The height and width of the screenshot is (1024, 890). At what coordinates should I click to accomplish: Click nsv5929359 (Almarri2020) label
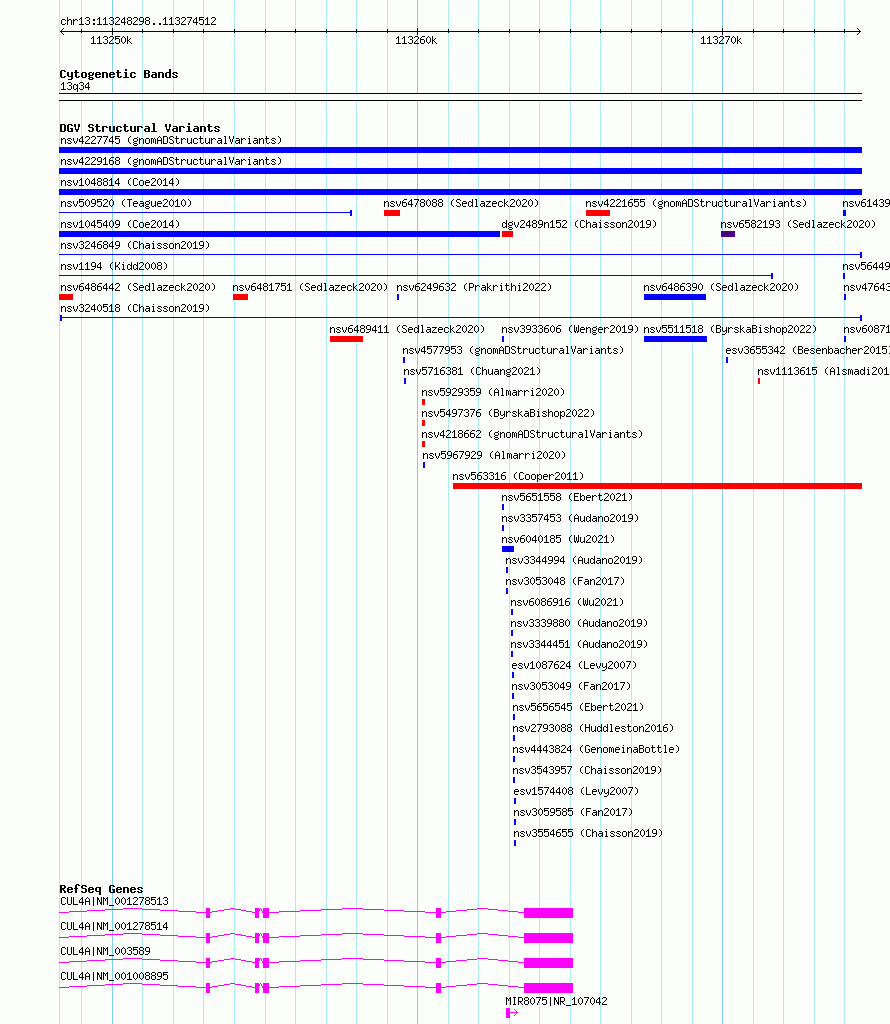point(493,392)
